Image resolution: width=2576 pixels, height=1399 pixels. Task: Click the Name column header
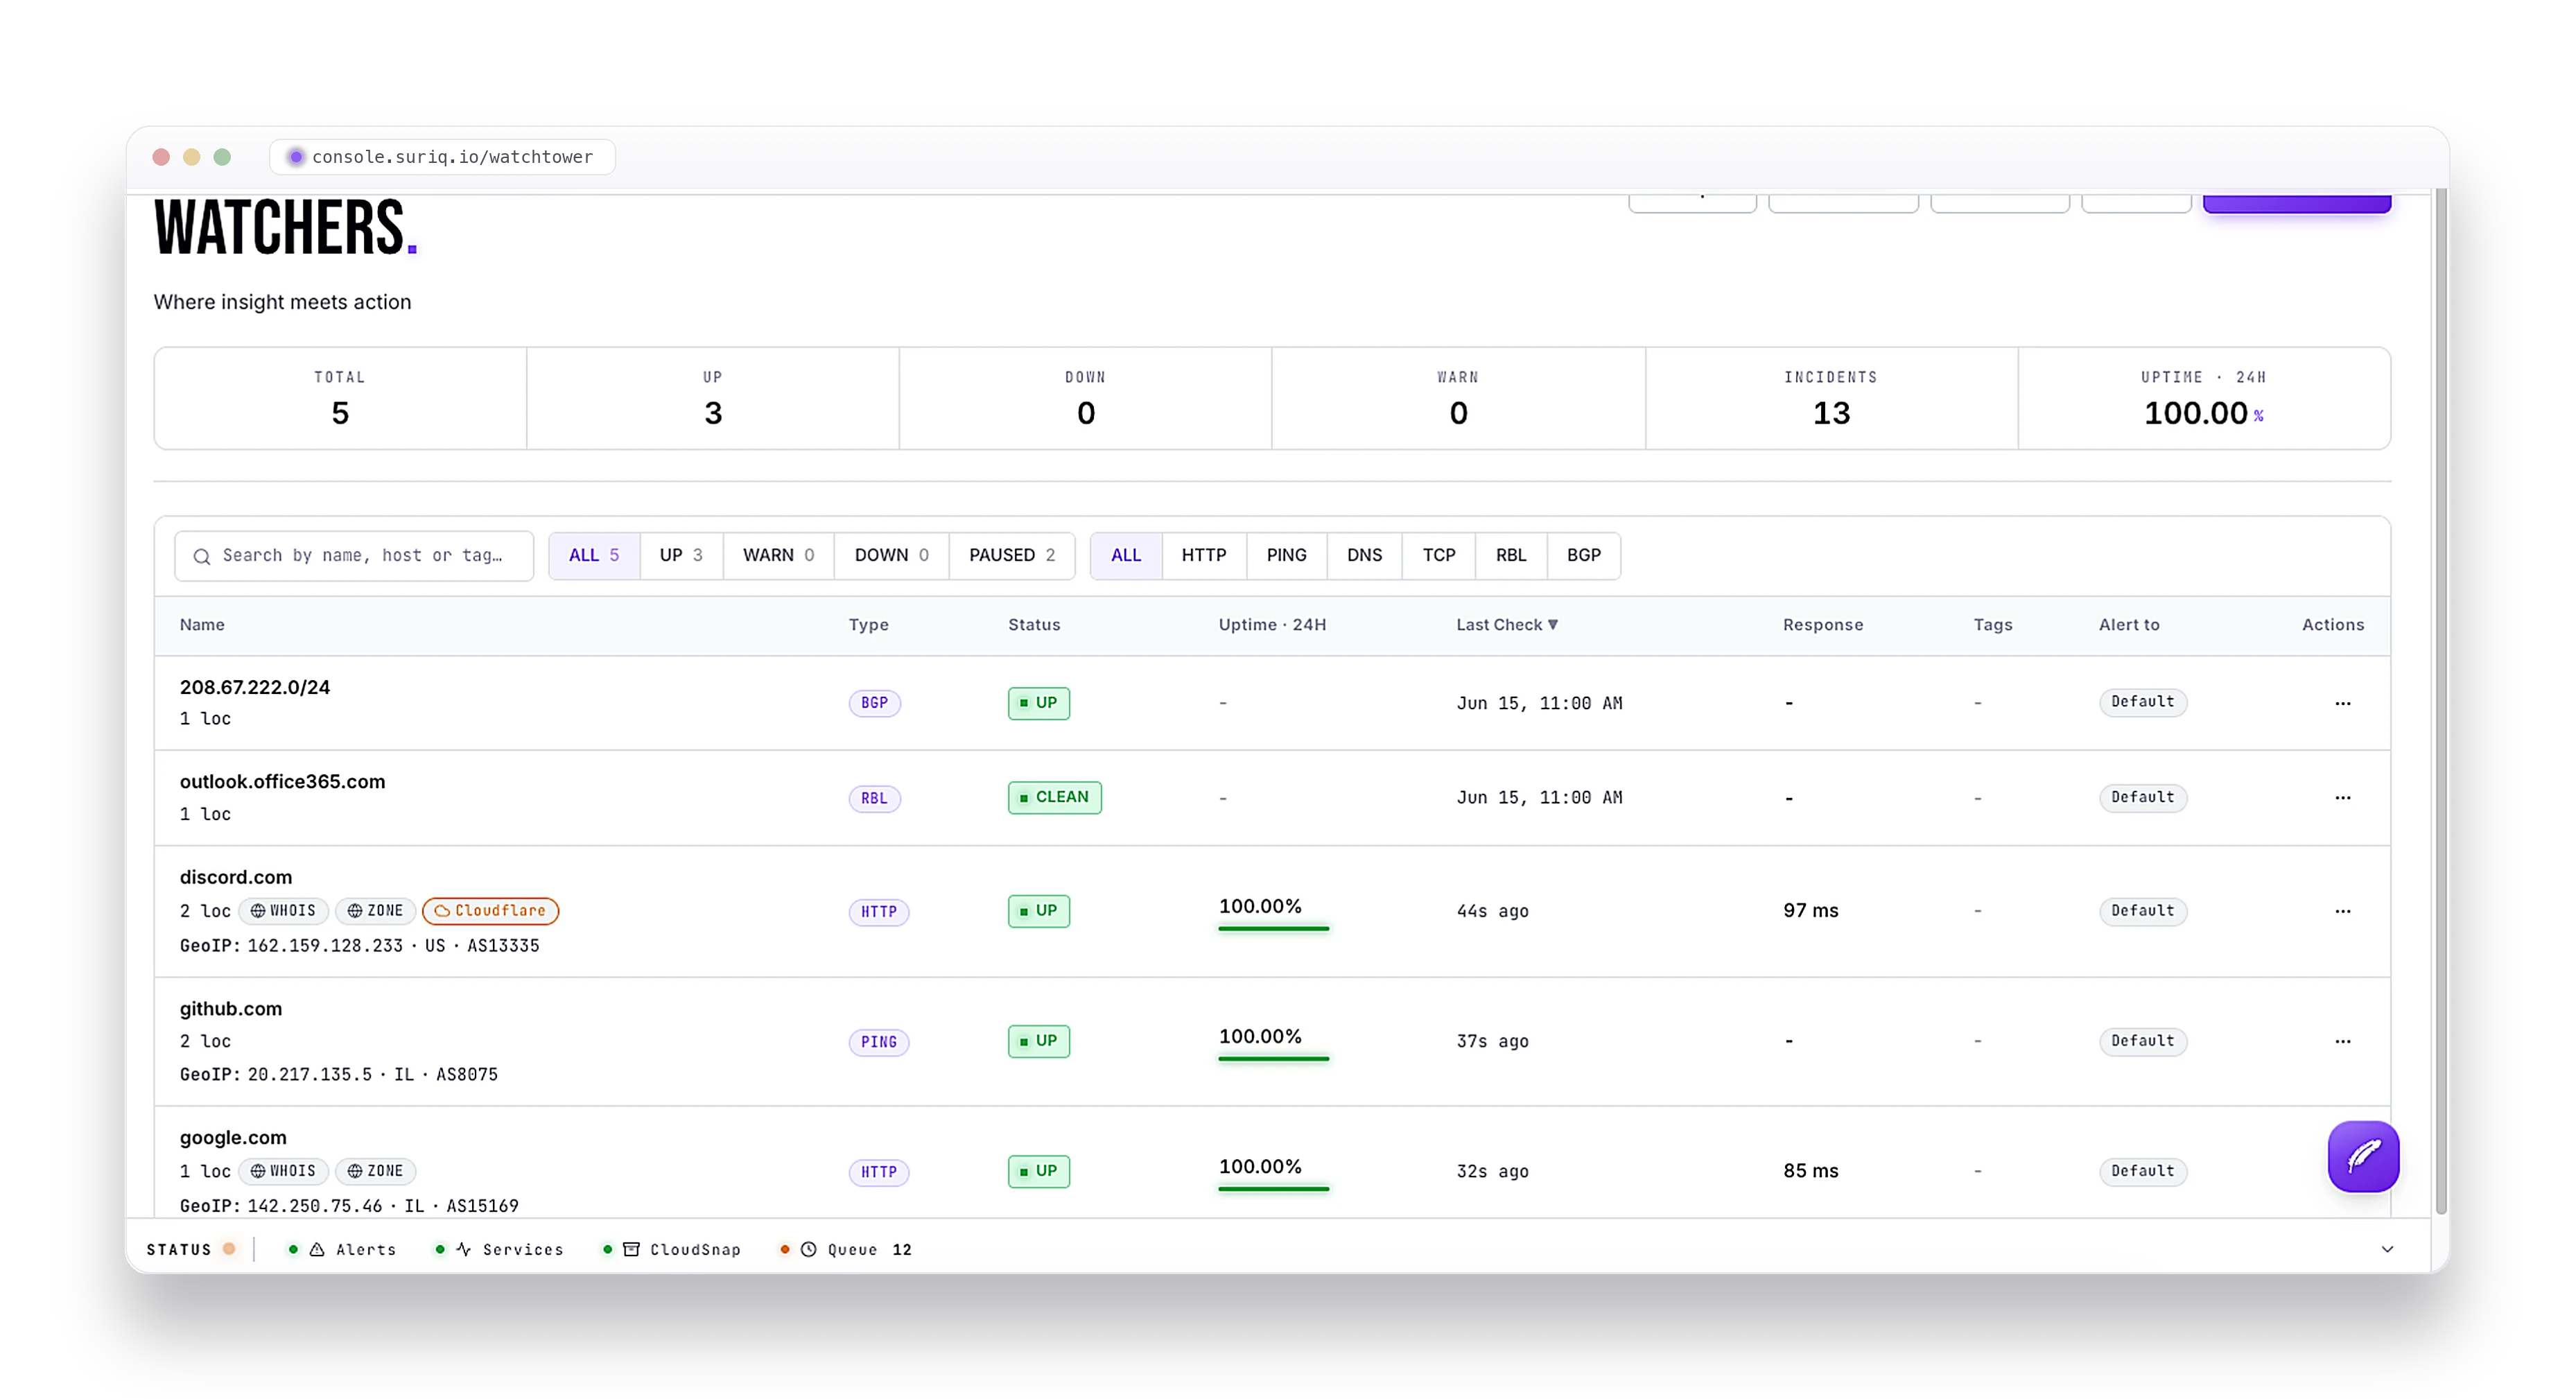[x=202, y=624]
